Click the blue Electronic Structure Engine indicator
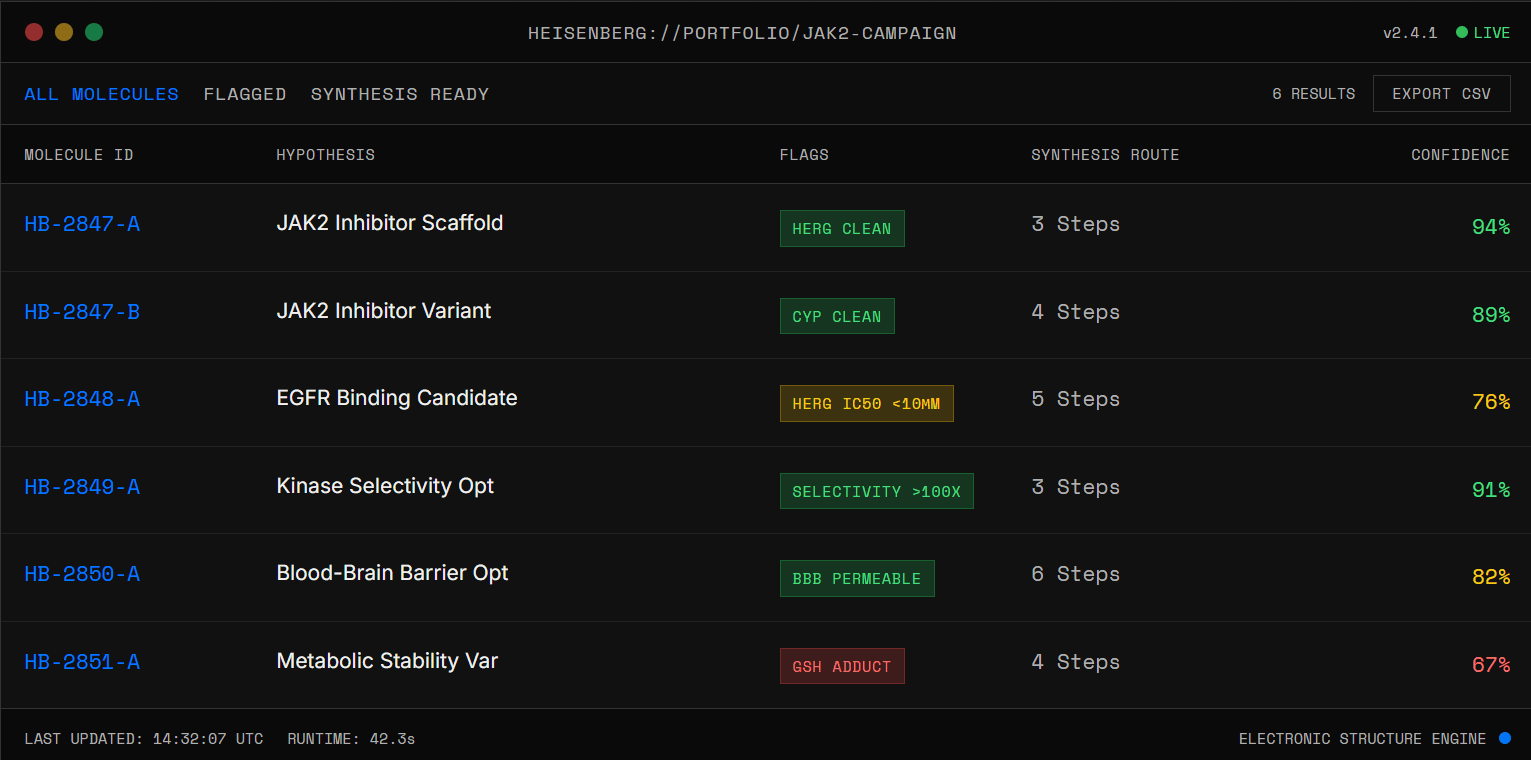 pos(1505,739)
